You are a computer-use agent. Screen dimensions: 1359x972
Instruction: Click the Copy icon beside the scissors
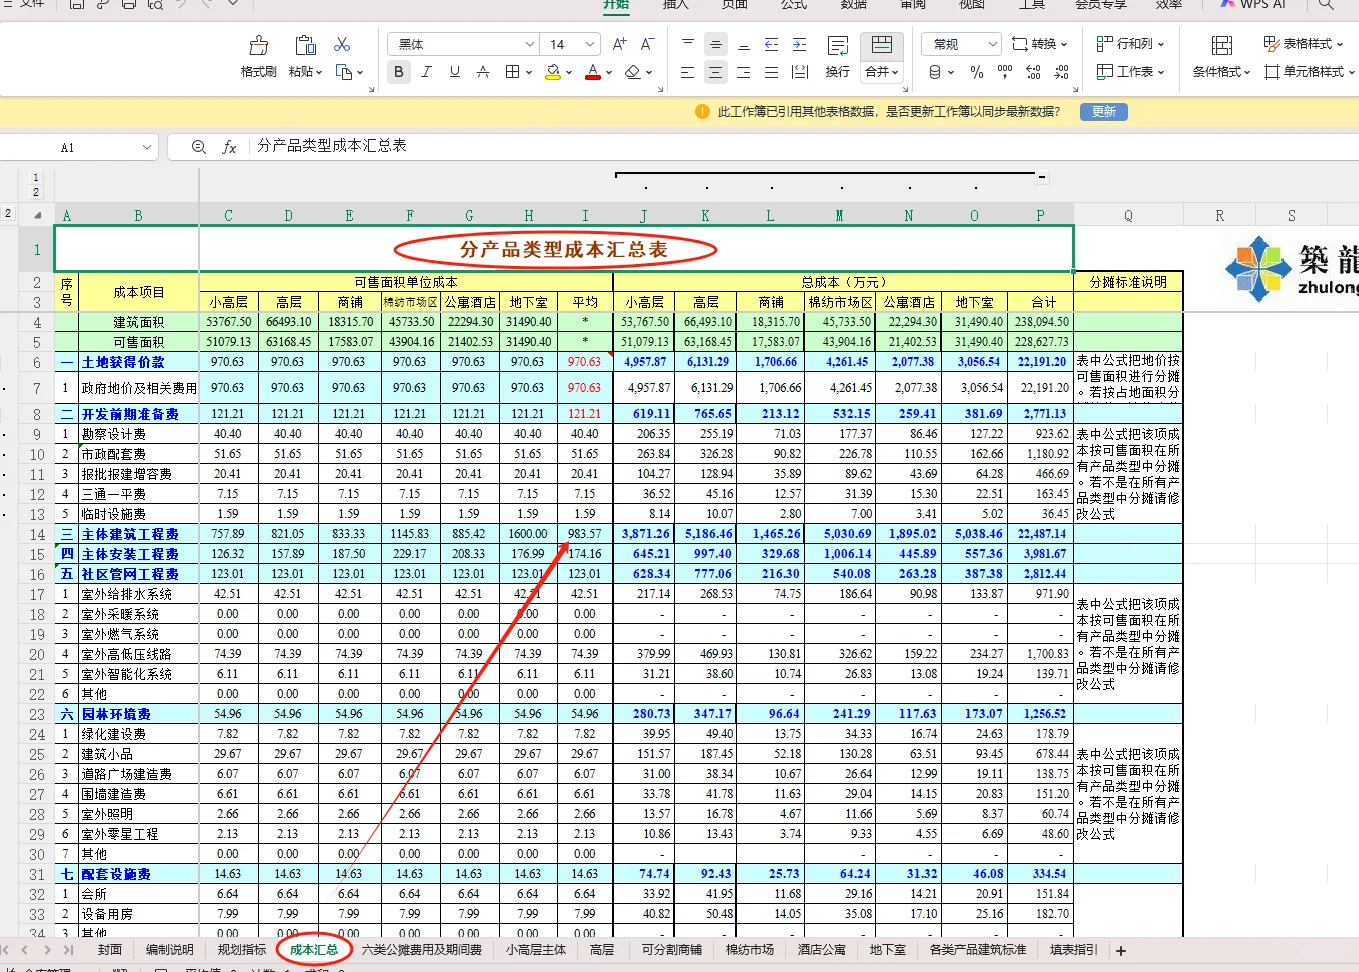pos(344,72)
